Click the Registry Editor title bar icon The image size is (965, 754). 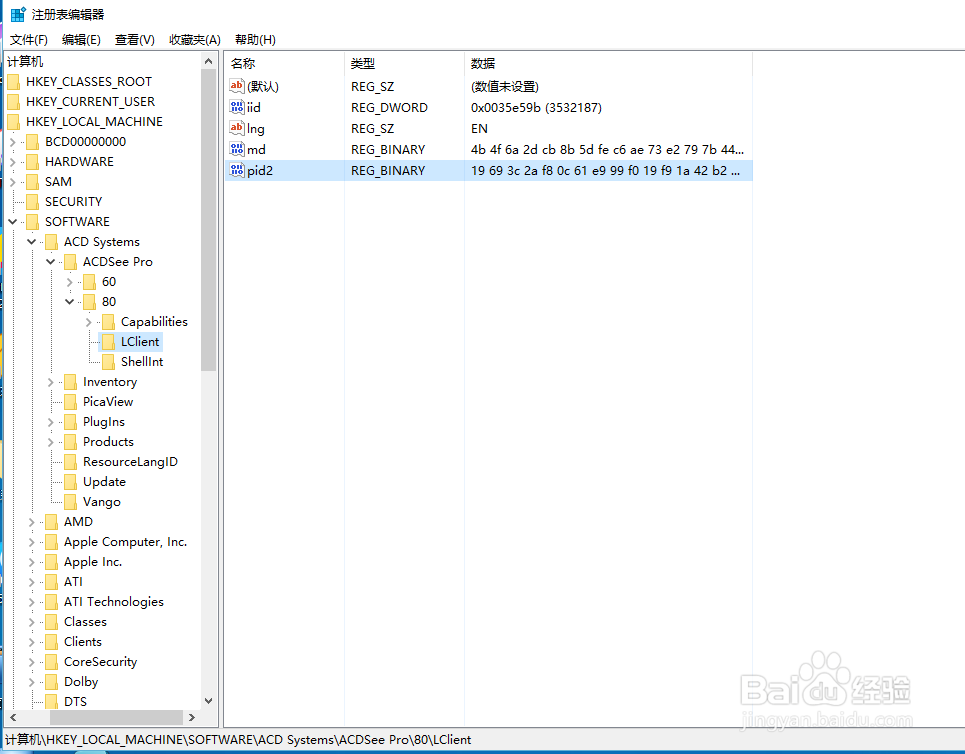[18, 14]
